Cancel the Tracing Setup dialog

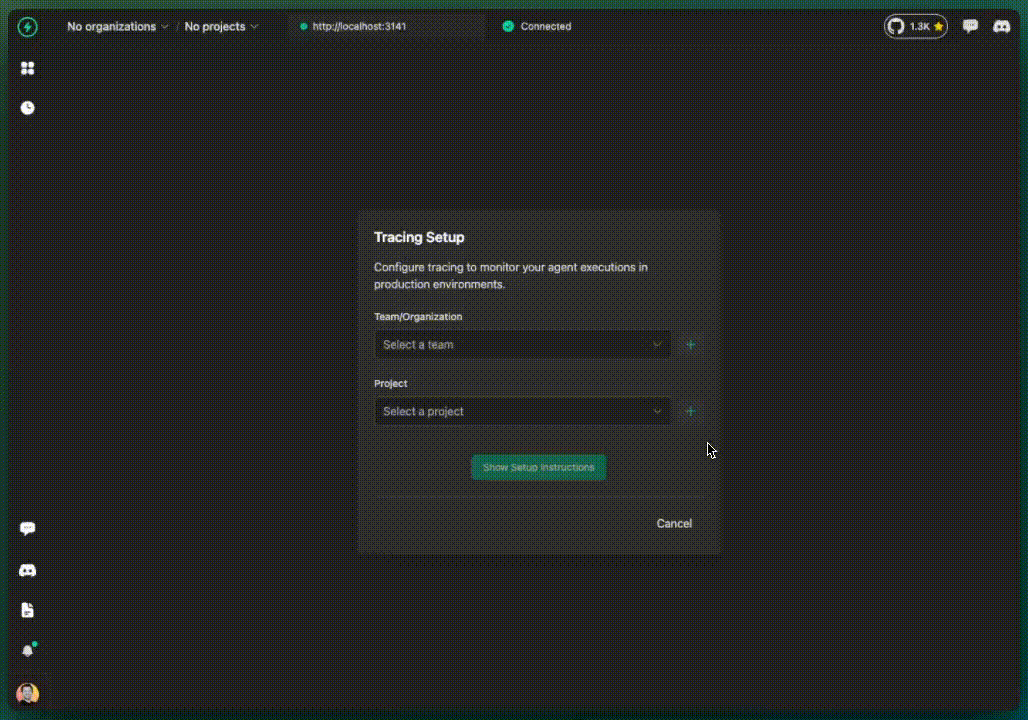(x=674, y=523)
